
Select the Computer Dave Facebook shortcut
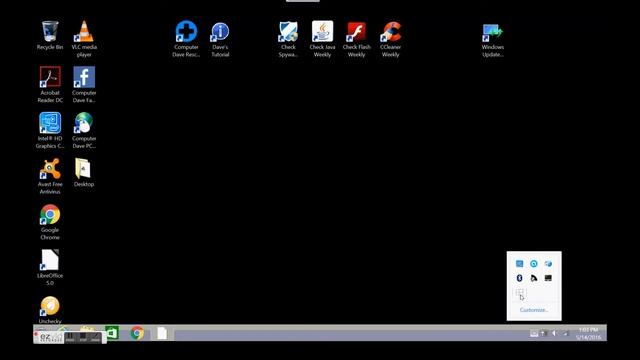[x=84, y=84]
